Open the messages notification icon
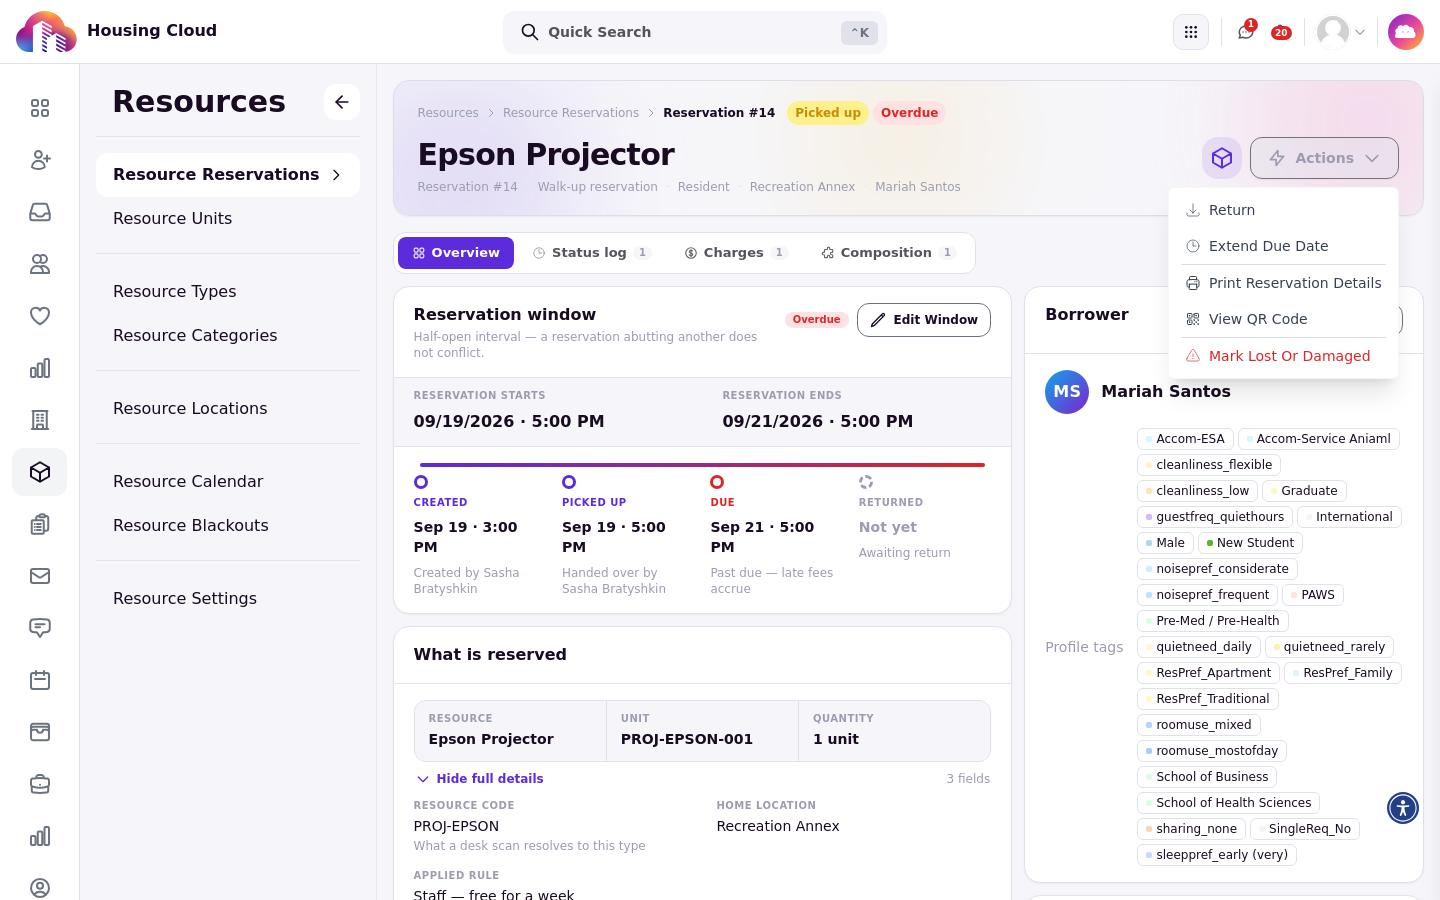This screenshot has height=900, width=1440. click(1246, 32)
